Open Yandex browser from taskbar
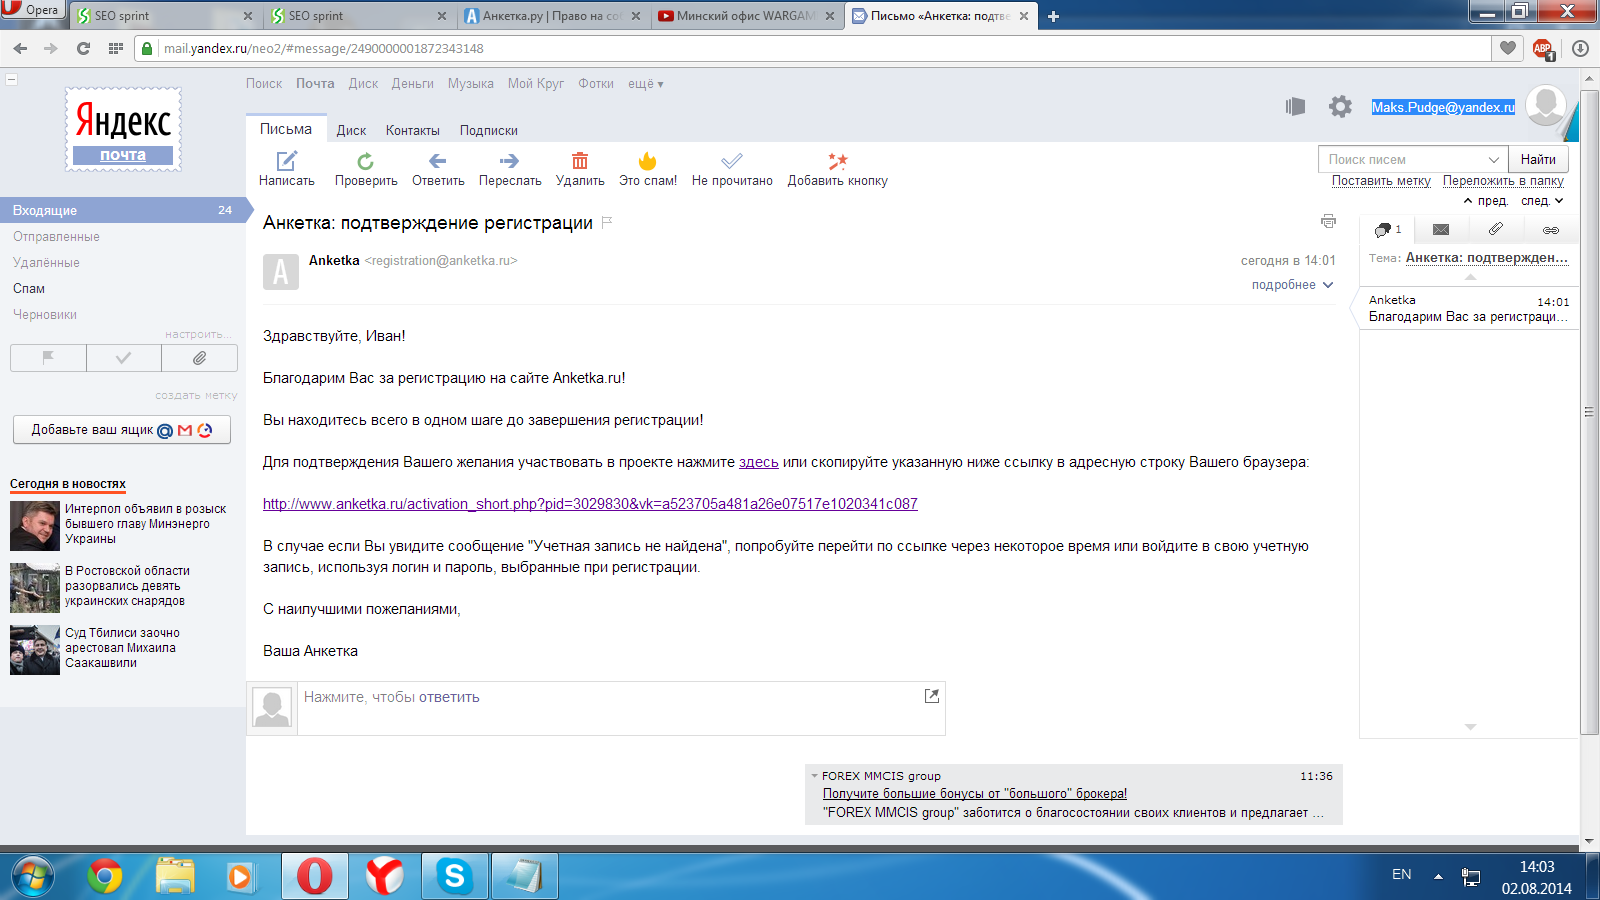 (385, 876)
